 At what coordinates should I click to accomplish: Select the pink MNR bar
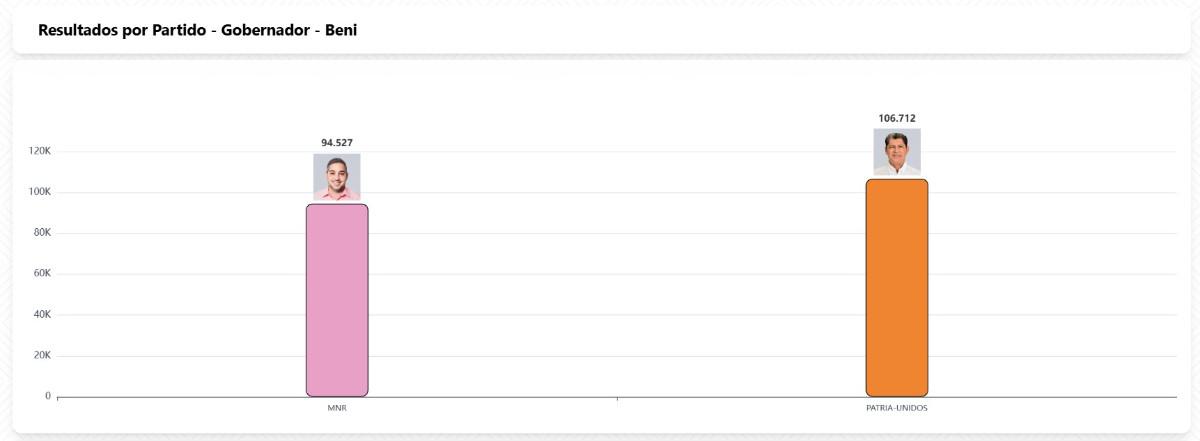(x=337, y=300)
